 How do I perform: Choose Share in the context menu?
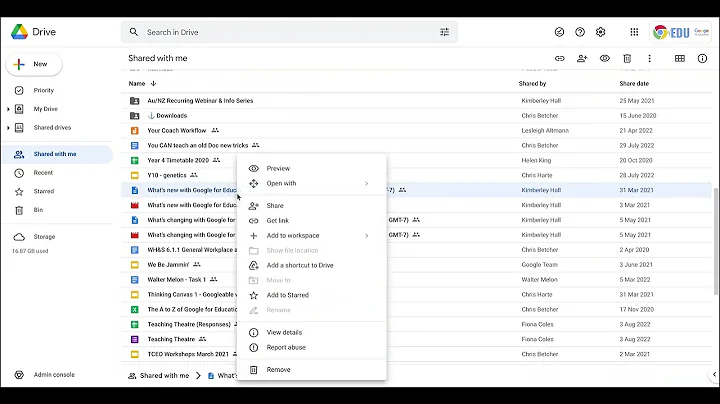click(x=311, y=206)
